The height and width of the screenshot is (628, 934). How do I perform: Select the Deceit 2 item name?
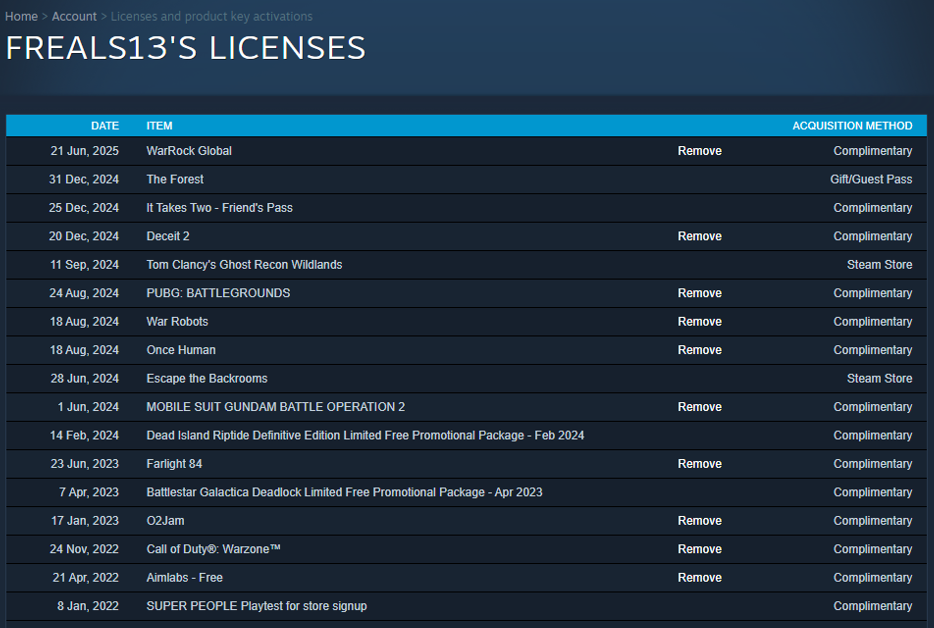click(x=167, y=236)
